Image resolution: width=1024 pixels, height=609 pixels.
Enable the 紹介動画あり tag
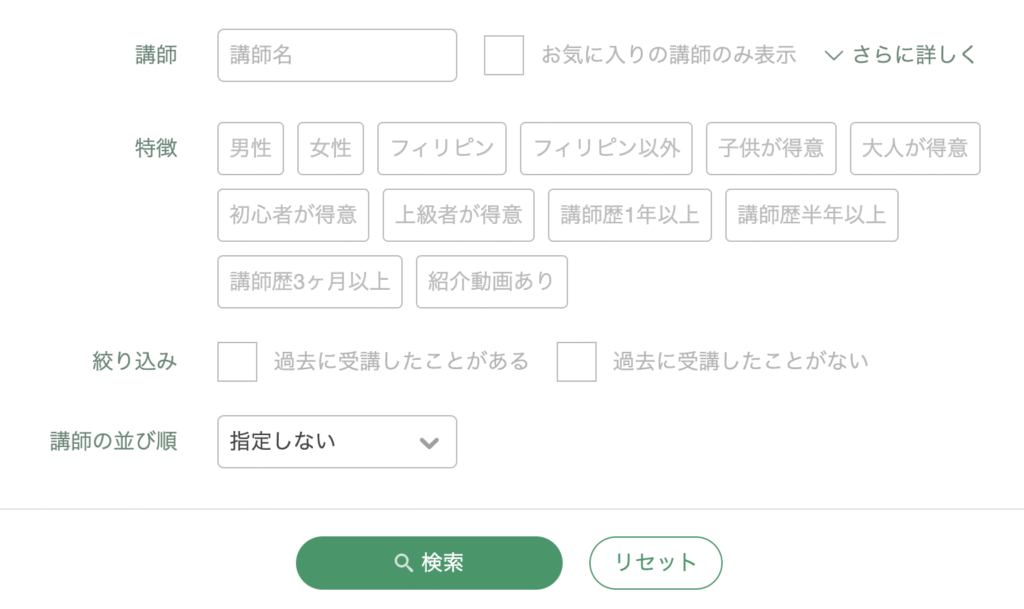(491, 282)
